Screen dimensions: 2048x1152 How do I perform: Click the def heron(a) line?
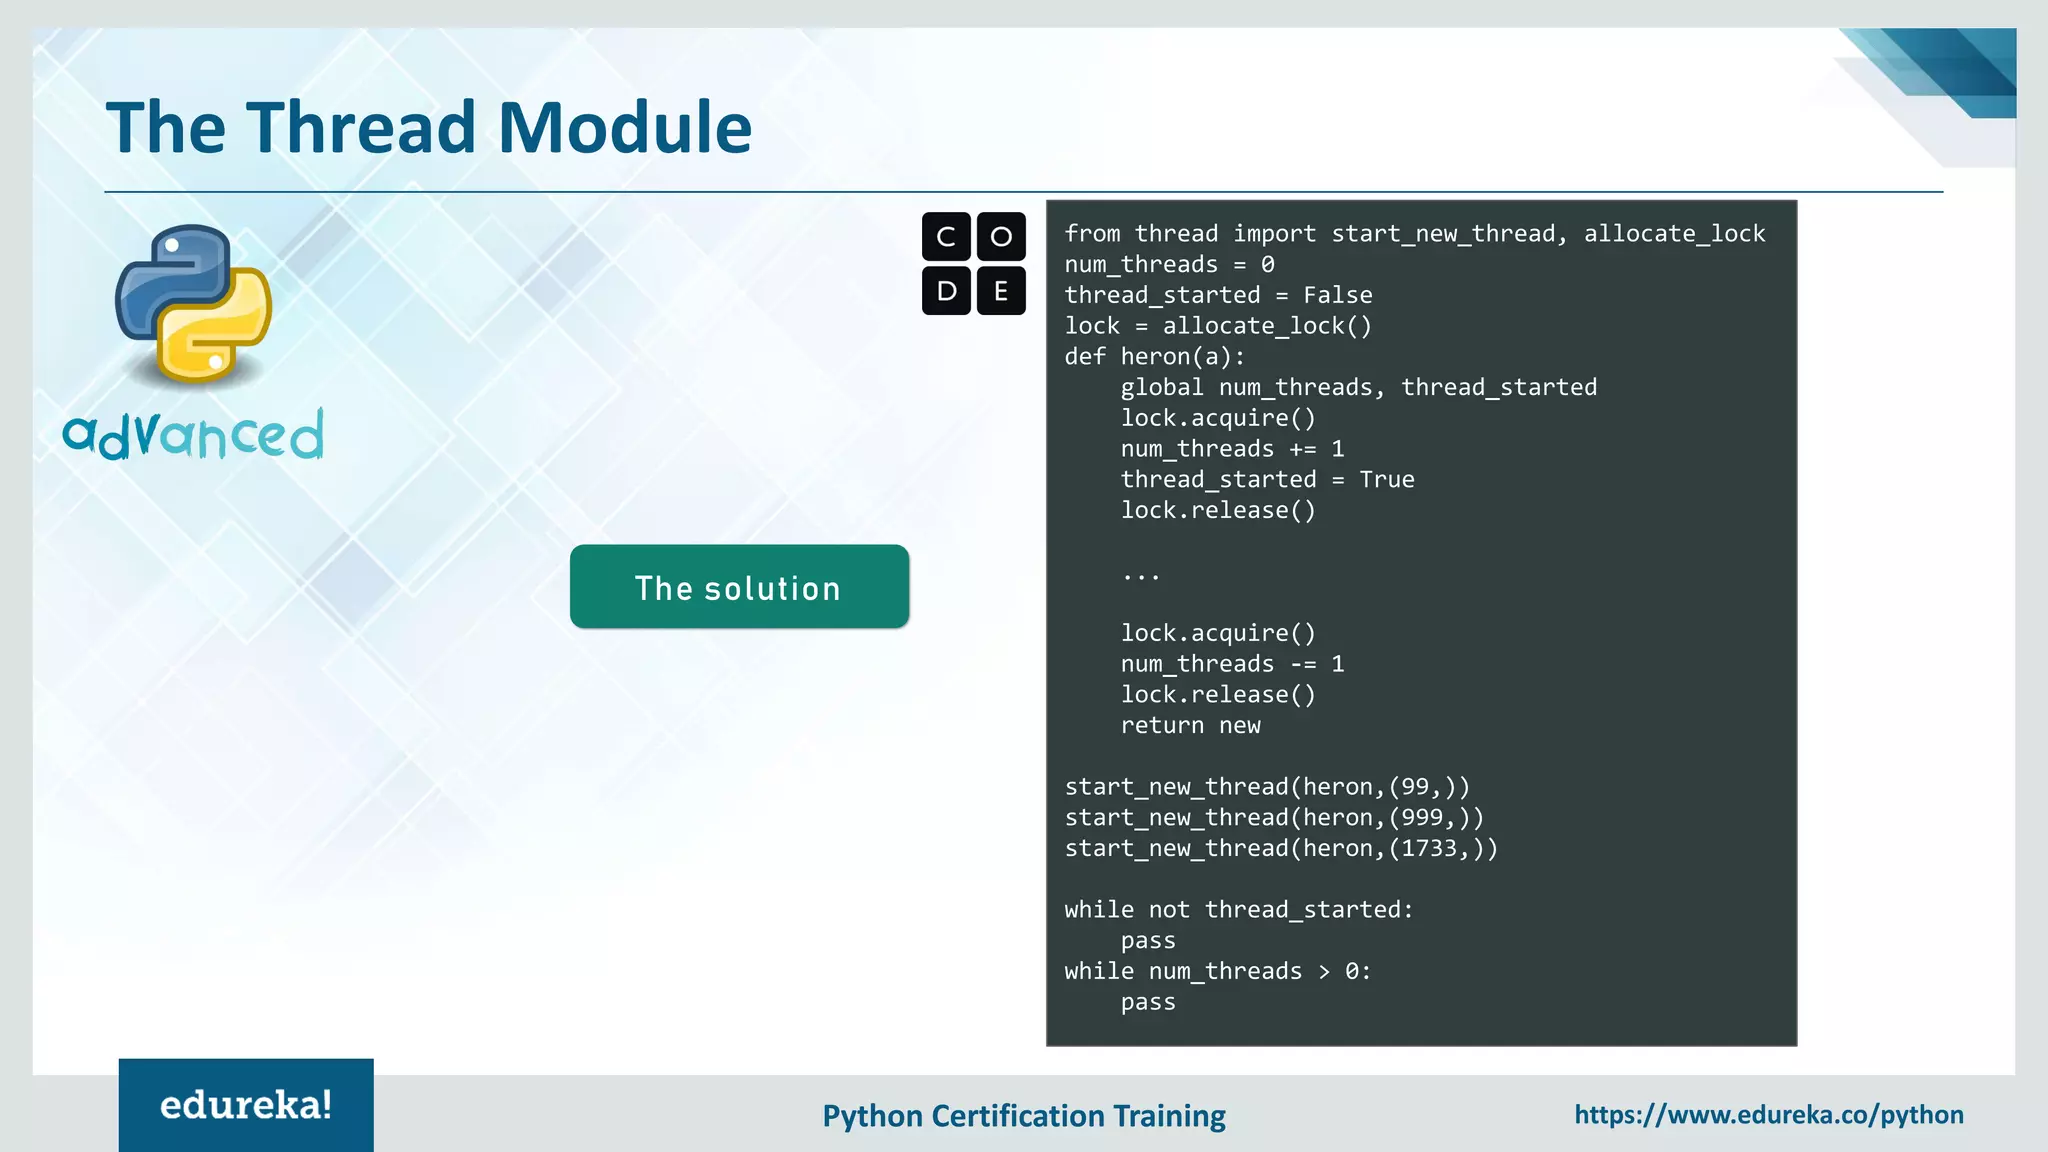[x=1154, y=357]
